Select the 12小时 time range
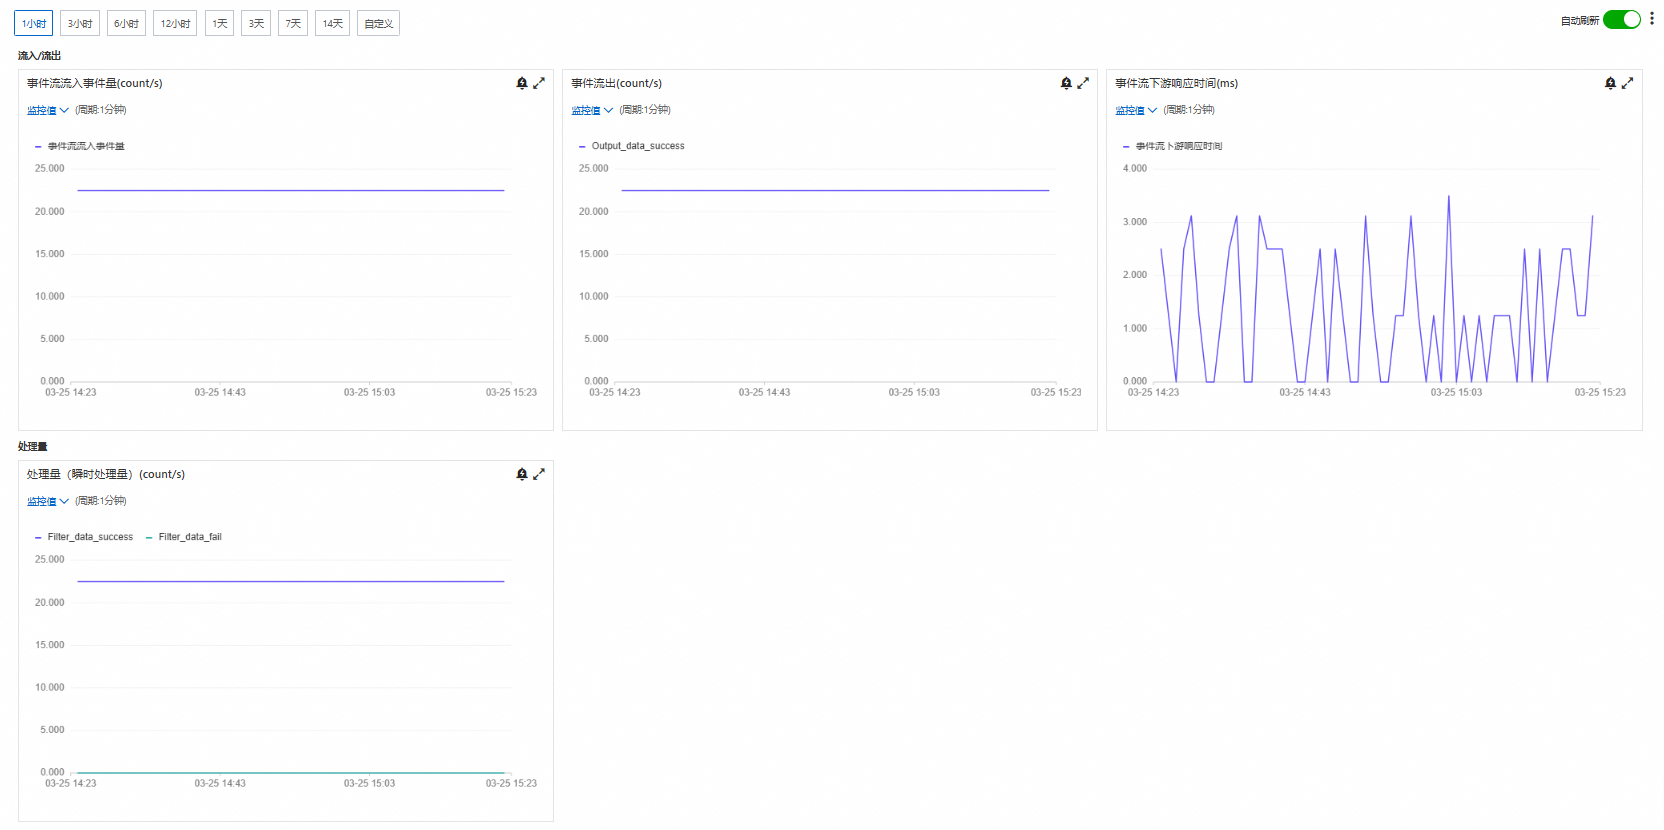1664x830 pixels. 175,23
